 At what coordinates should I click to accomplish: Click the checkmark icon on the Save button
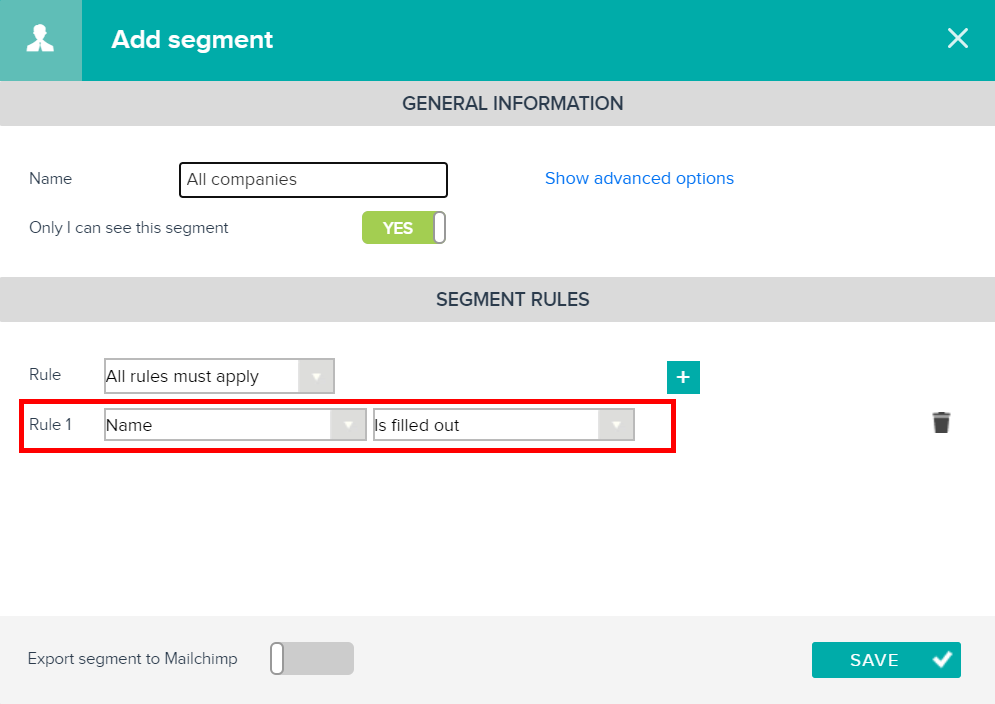[942, 660]
